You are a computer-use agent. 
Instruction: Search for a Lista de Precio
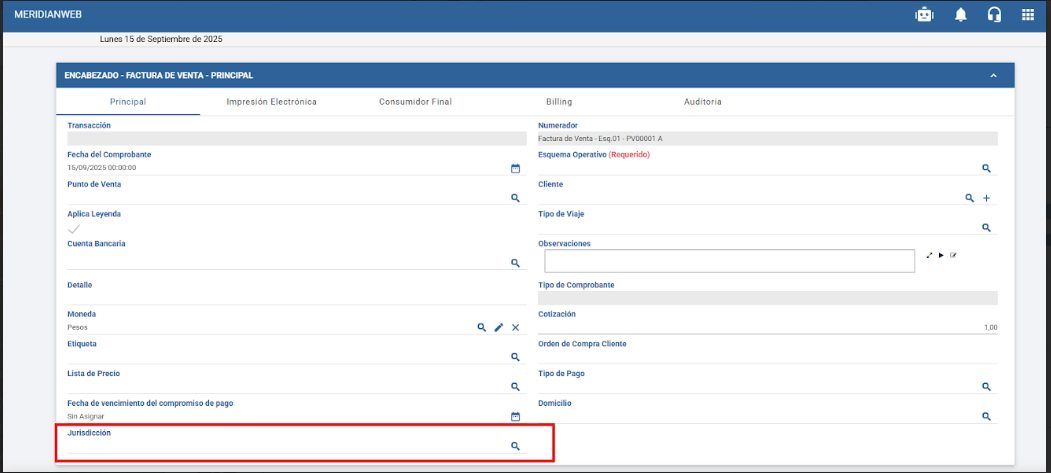pyautogui.click(x=515, y=387)
